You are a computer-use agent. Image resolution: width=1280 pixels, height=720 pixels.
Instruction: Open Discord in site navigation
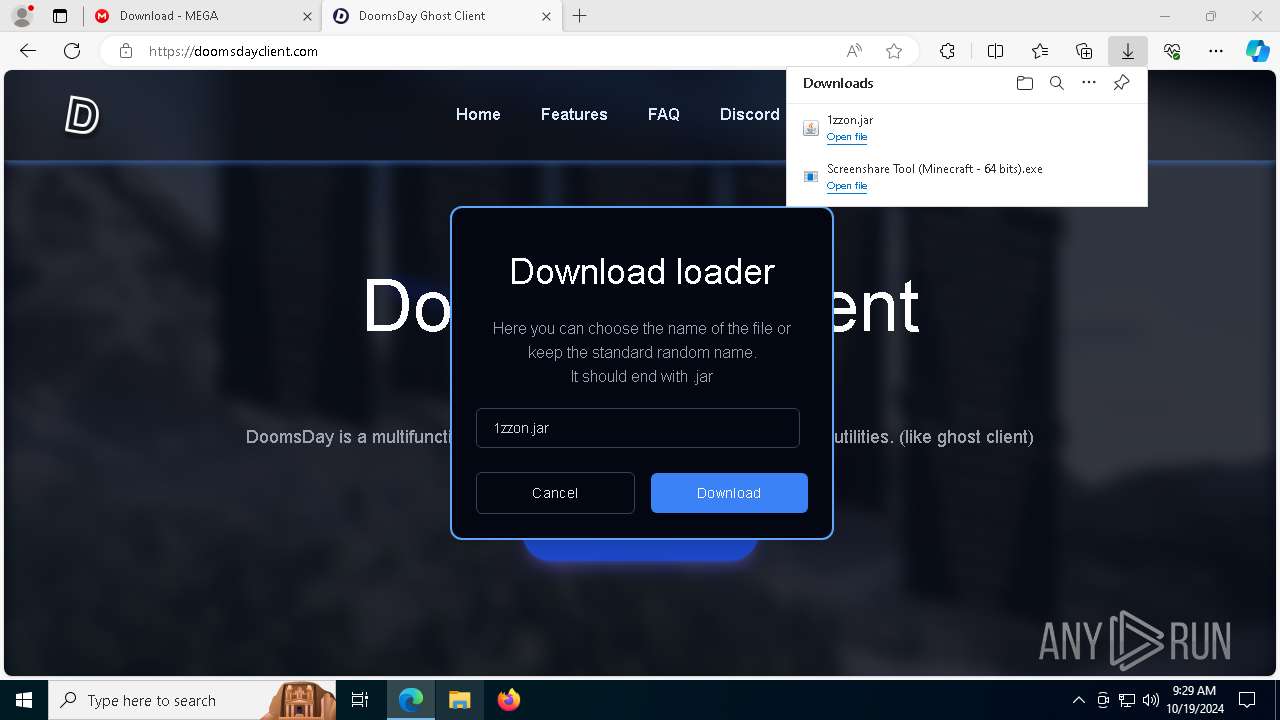point(749,114)
